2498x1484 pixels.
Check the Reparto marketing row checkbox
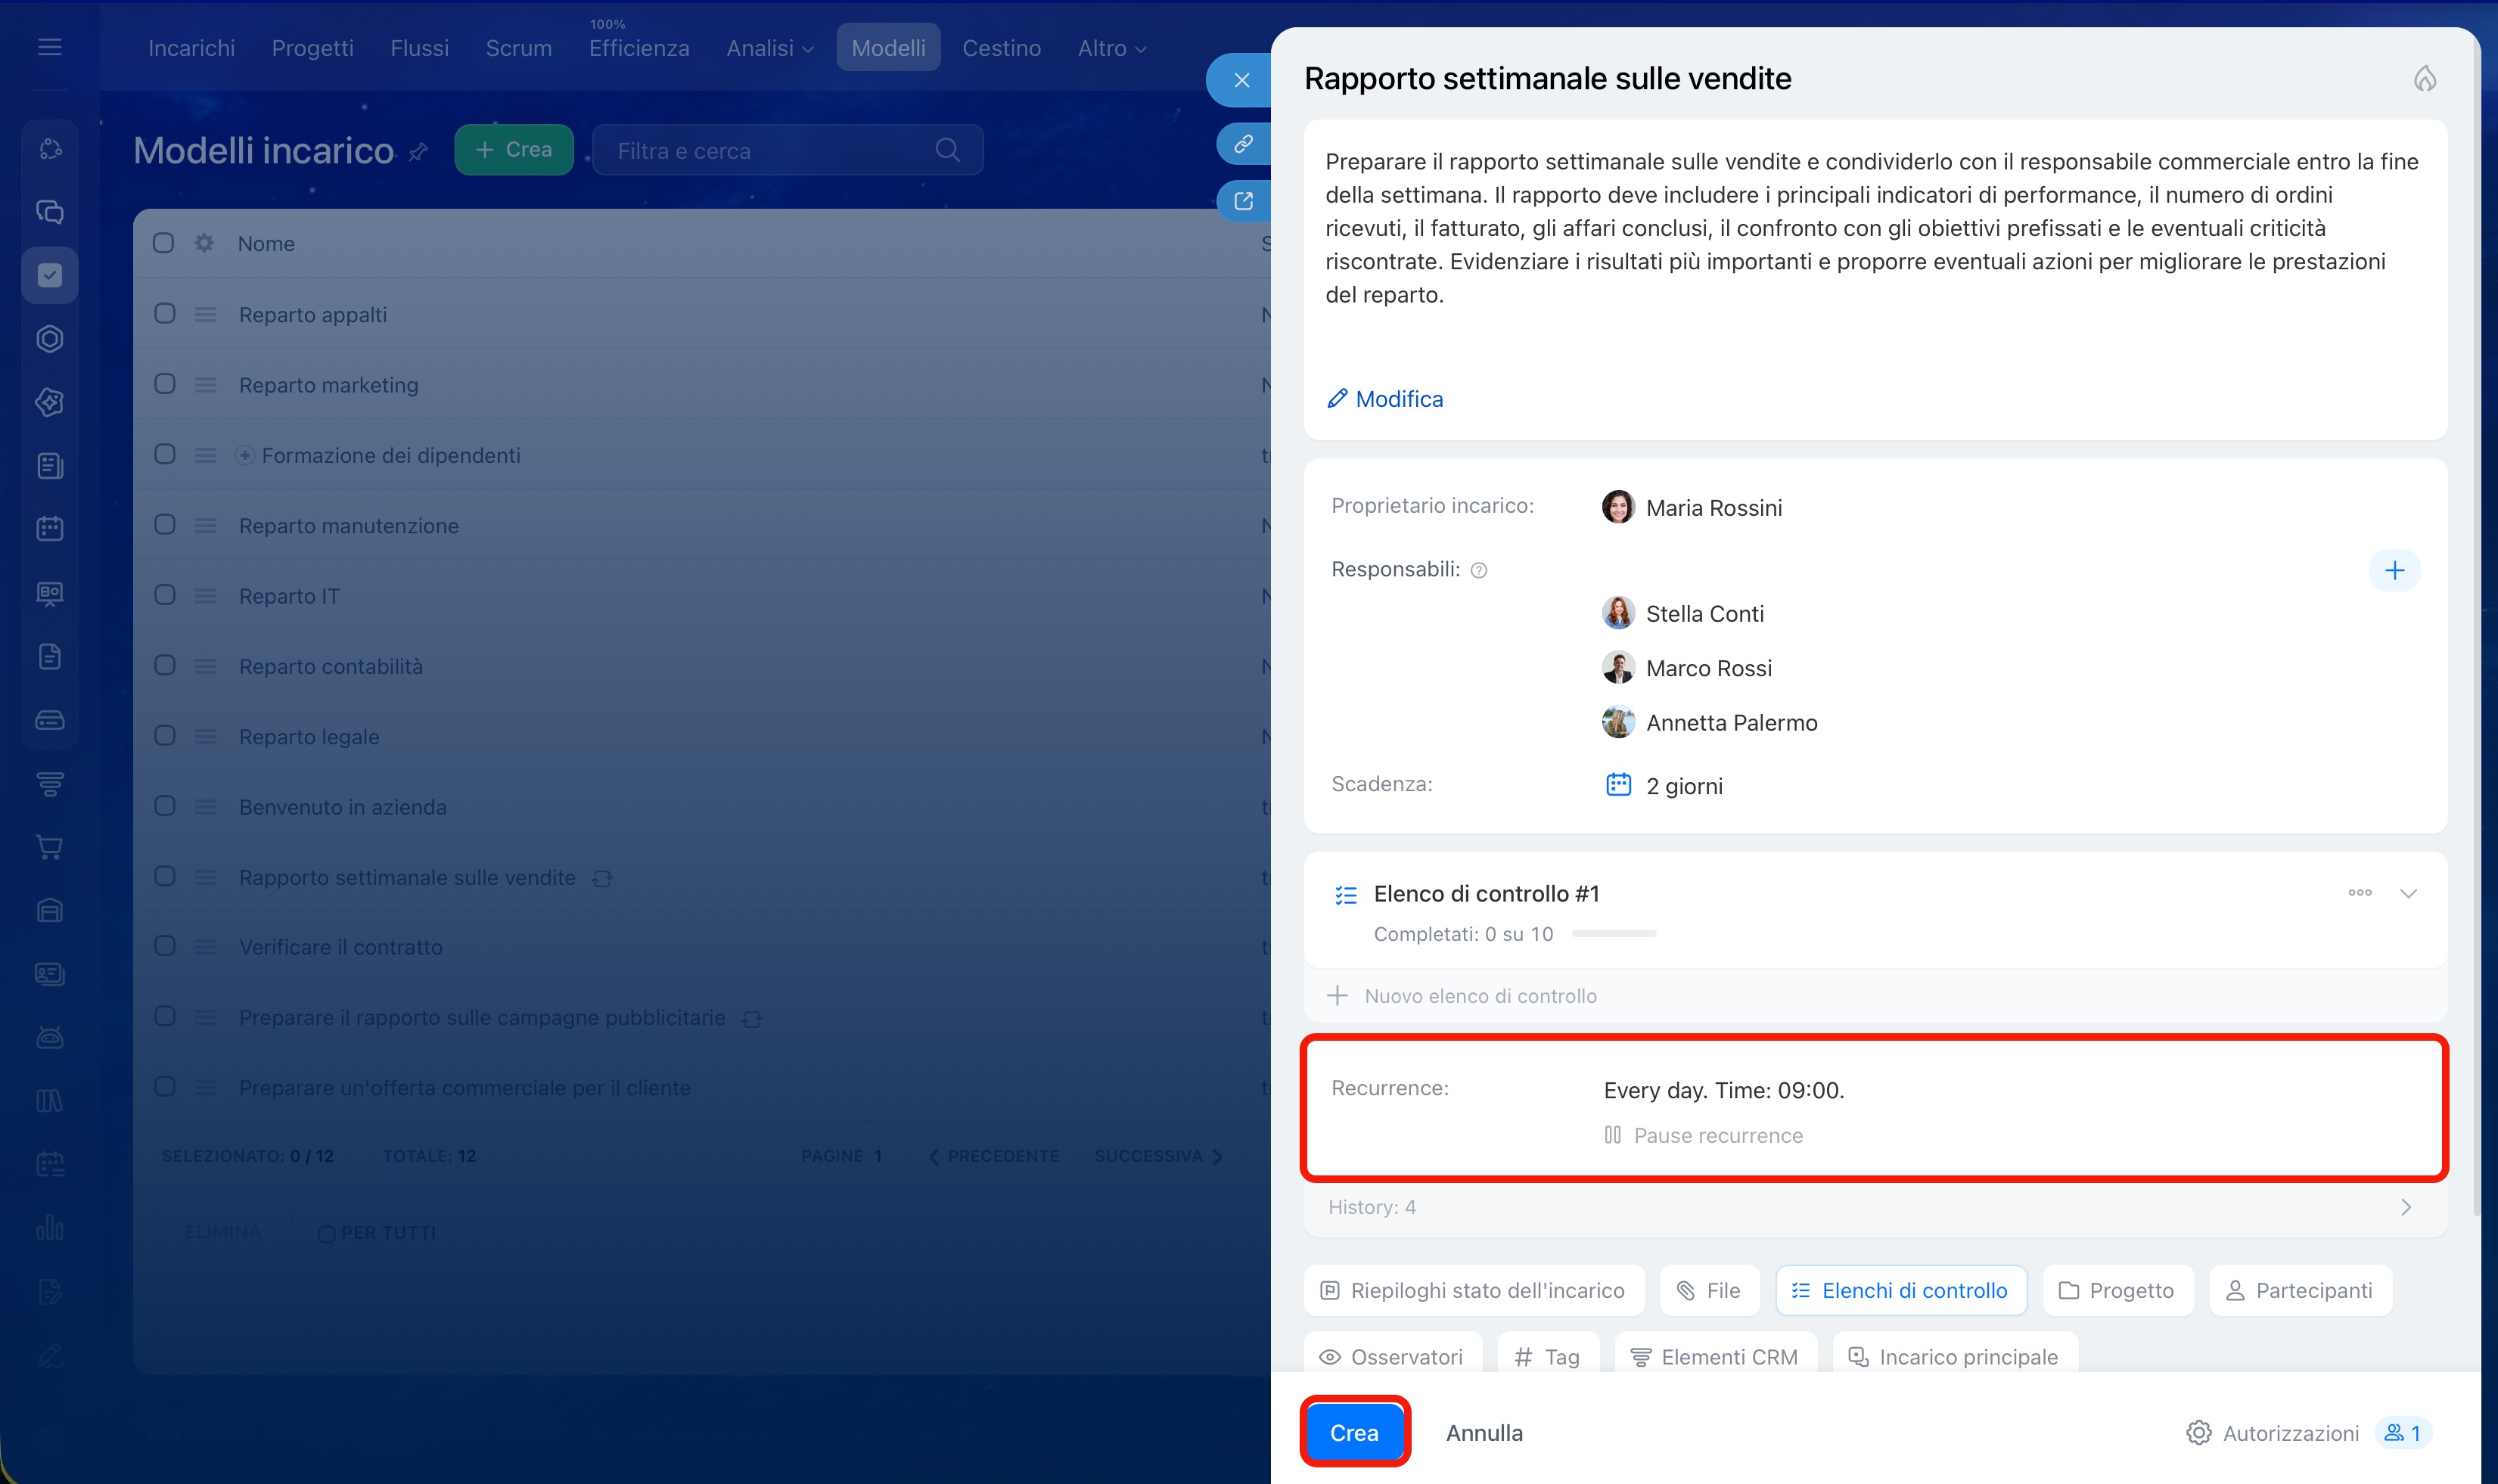pos(165,384)
